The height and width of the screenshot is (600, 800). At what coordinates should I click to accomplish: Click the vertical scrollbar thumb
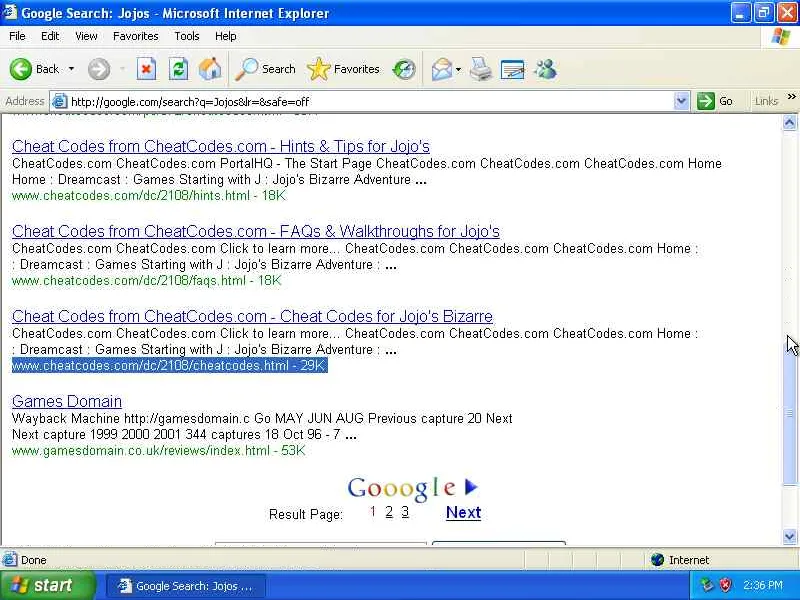coord(789,413)
